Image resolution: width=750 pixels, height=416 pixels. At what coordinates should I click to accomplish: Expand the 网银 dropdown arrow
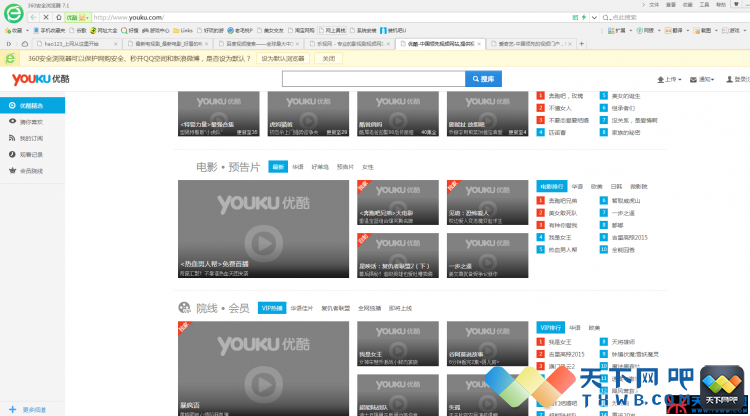(659, 30)
